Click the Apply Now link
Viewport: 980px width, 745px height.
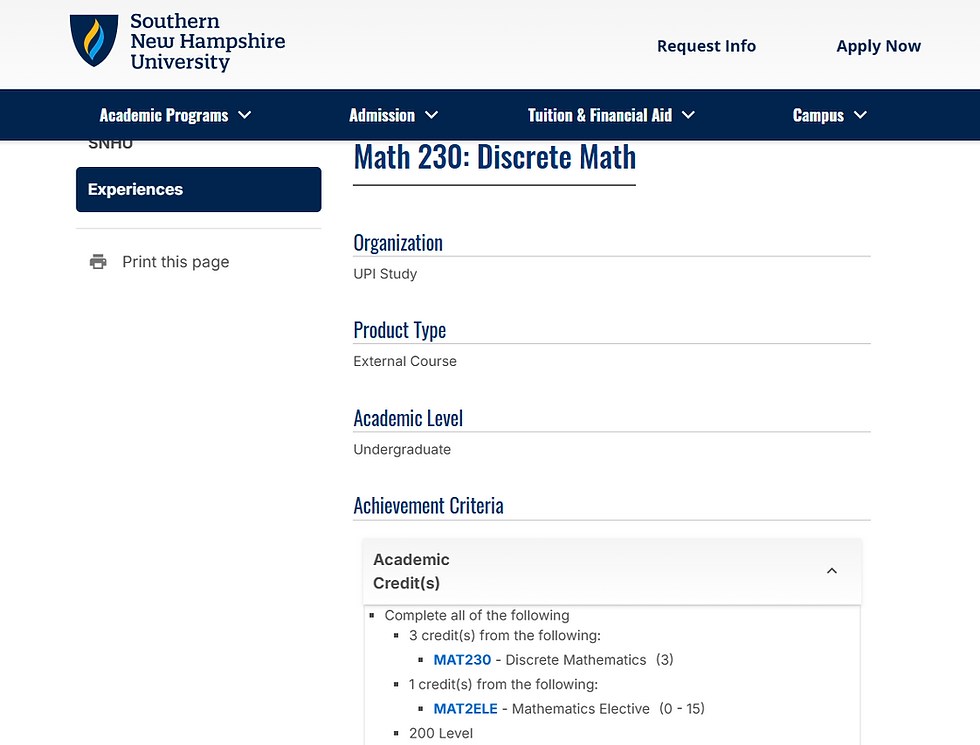878,46
